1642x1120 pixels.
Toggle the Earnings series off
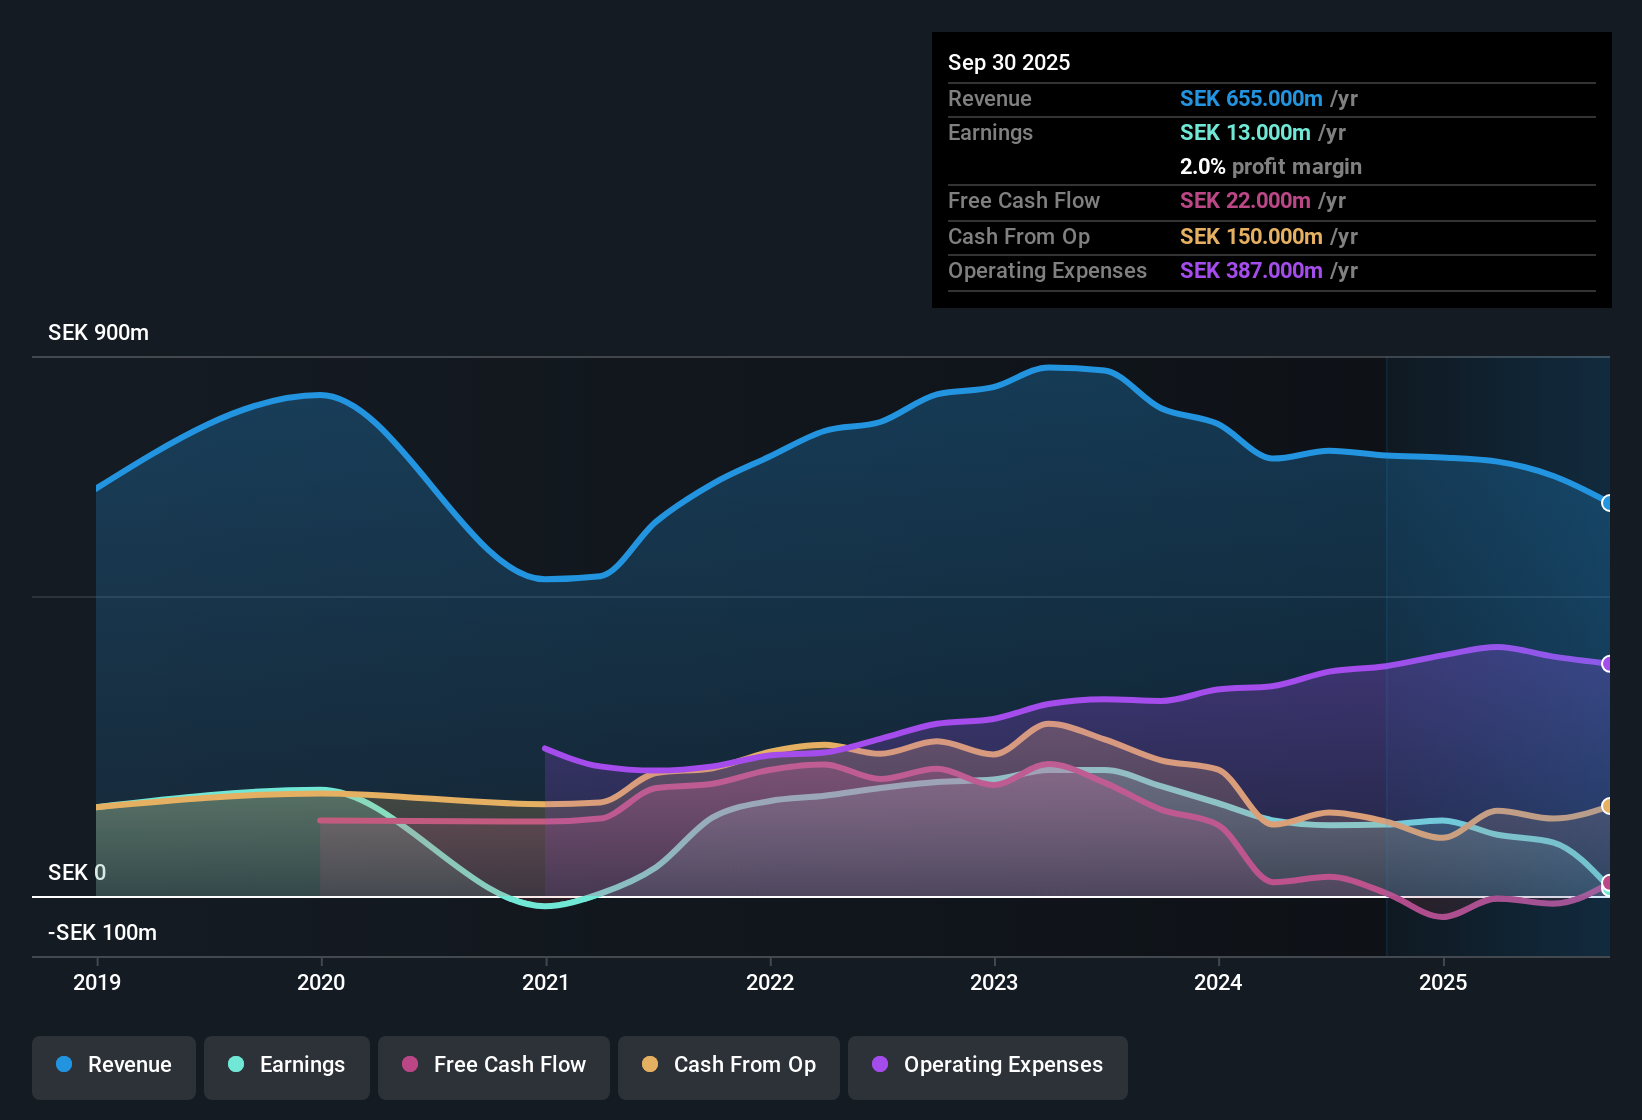click(x=287, y=1065)
